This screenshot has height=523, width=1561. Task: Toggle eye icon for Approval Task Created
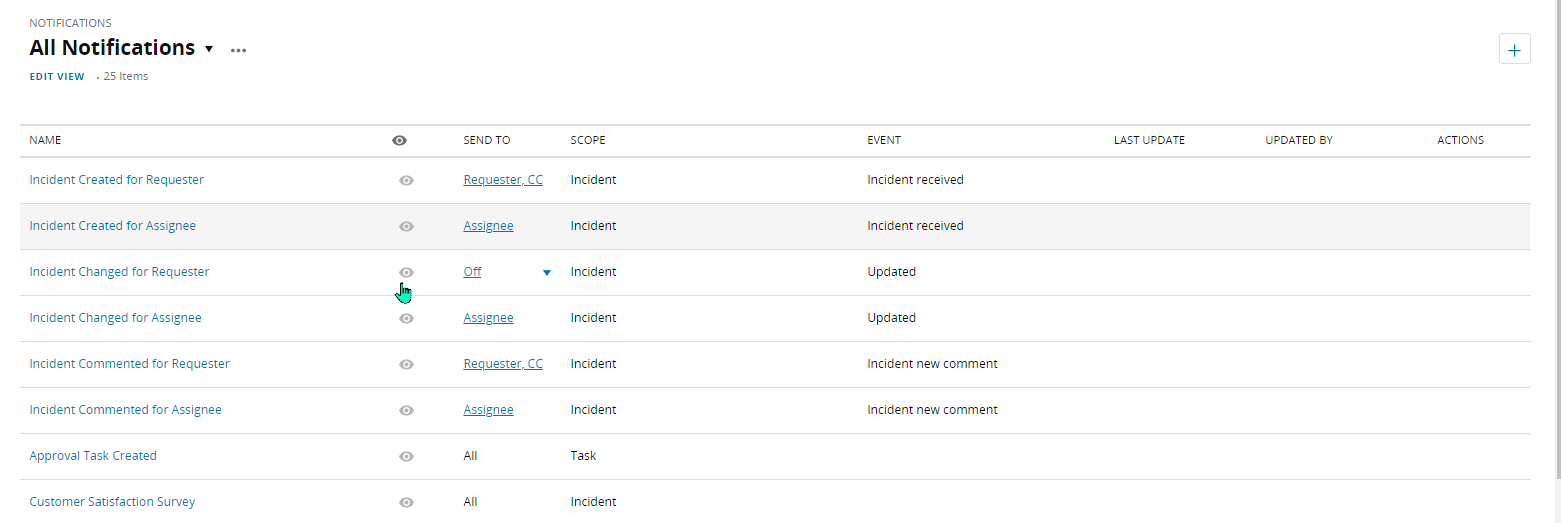click(406, 457)
